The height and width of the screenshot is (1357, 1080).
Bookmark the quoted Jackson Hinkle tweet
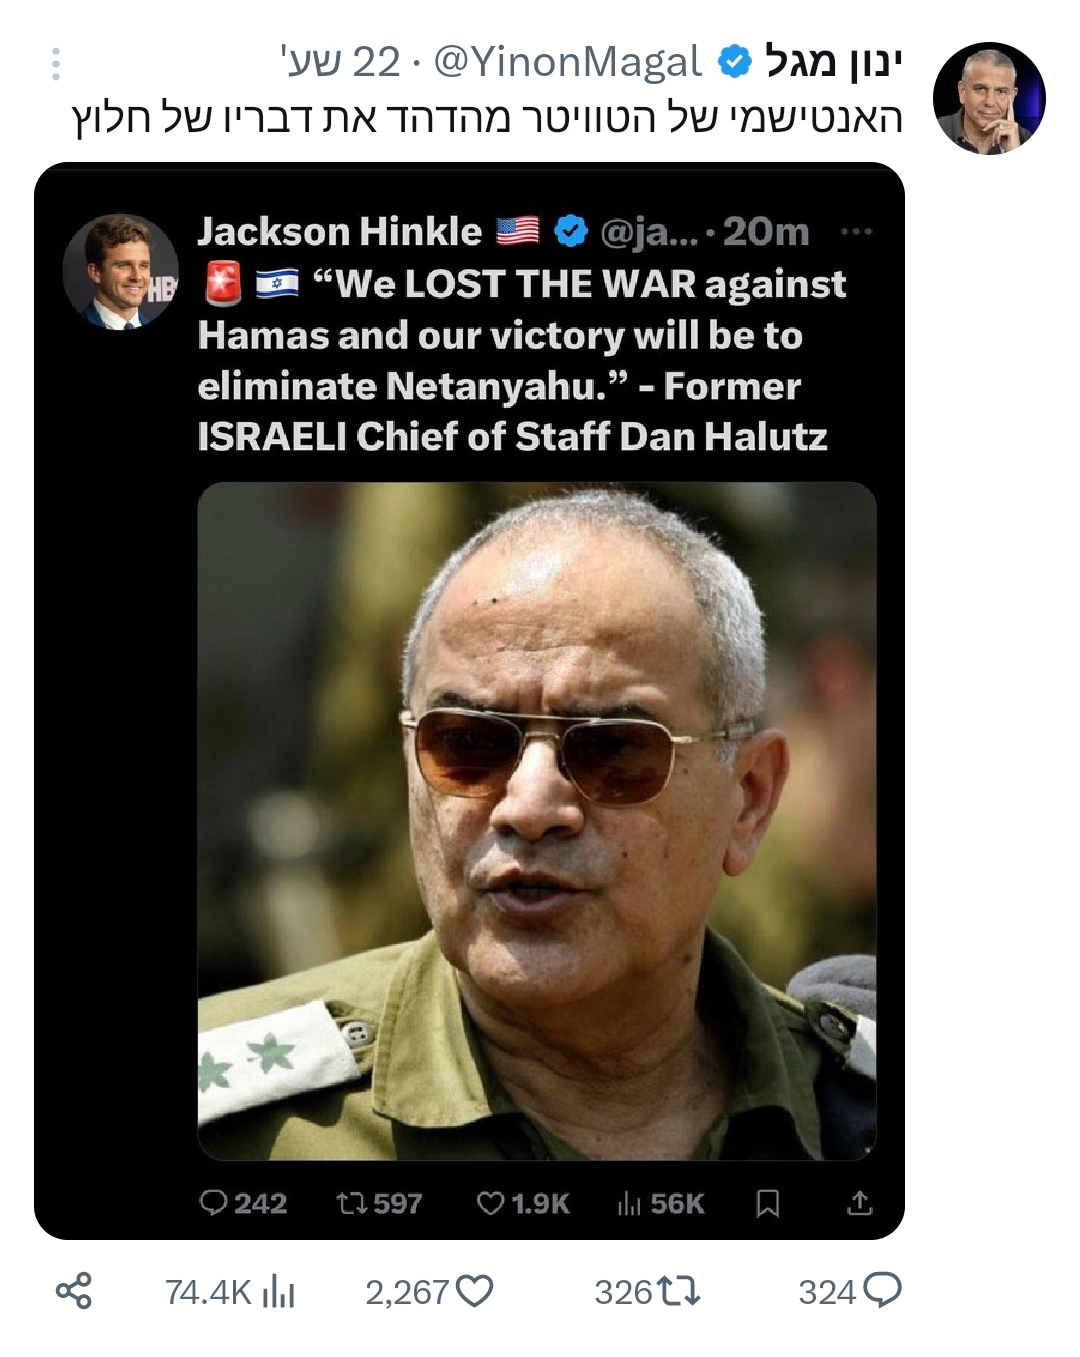(768, 1203)
